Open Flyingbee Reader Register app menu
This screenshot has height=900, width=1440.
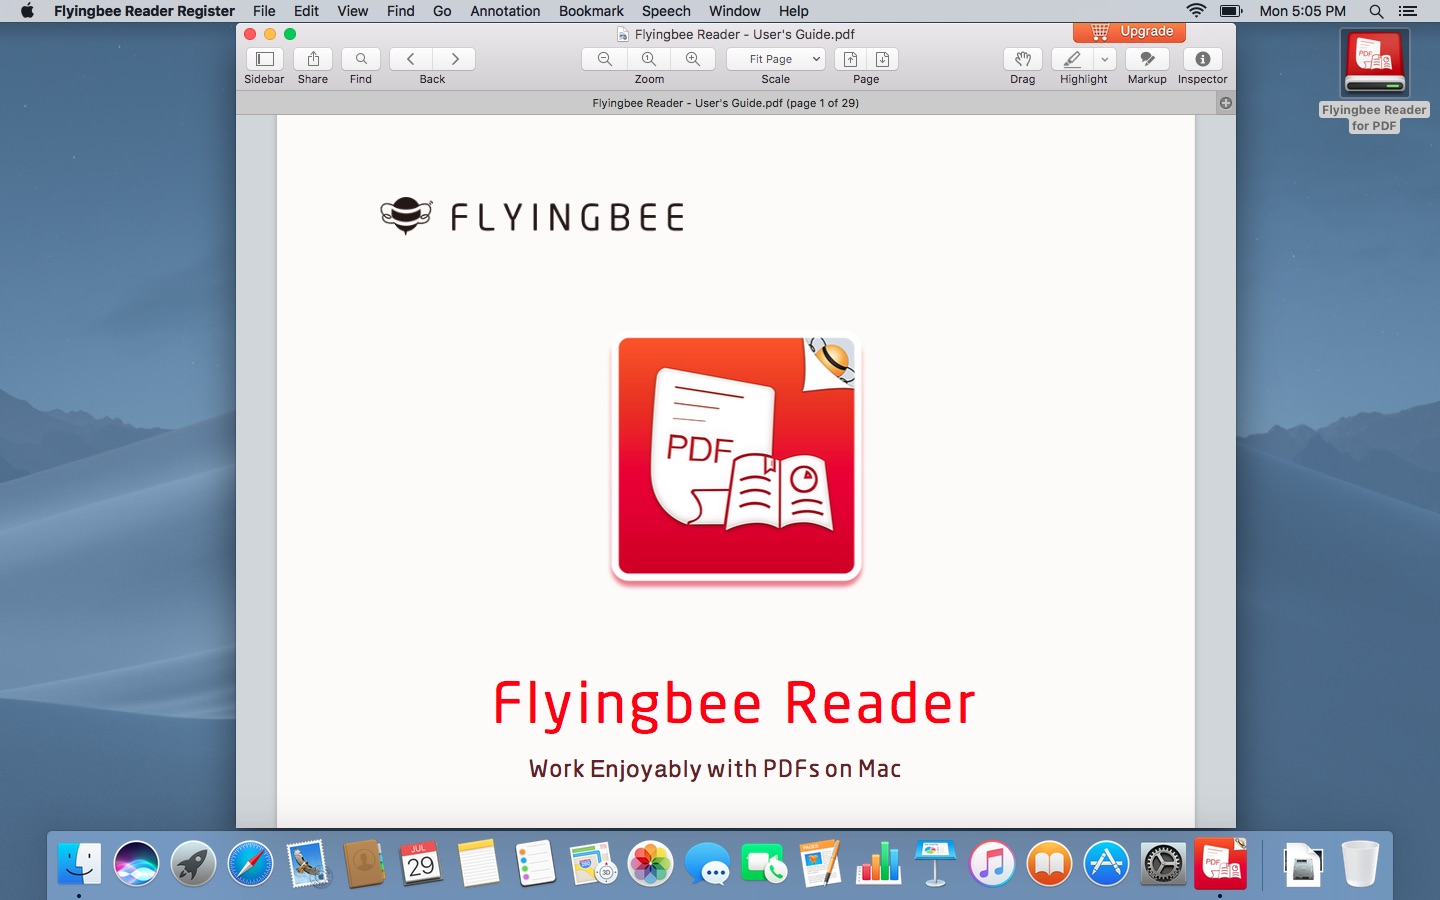click(x=144, y=11)
